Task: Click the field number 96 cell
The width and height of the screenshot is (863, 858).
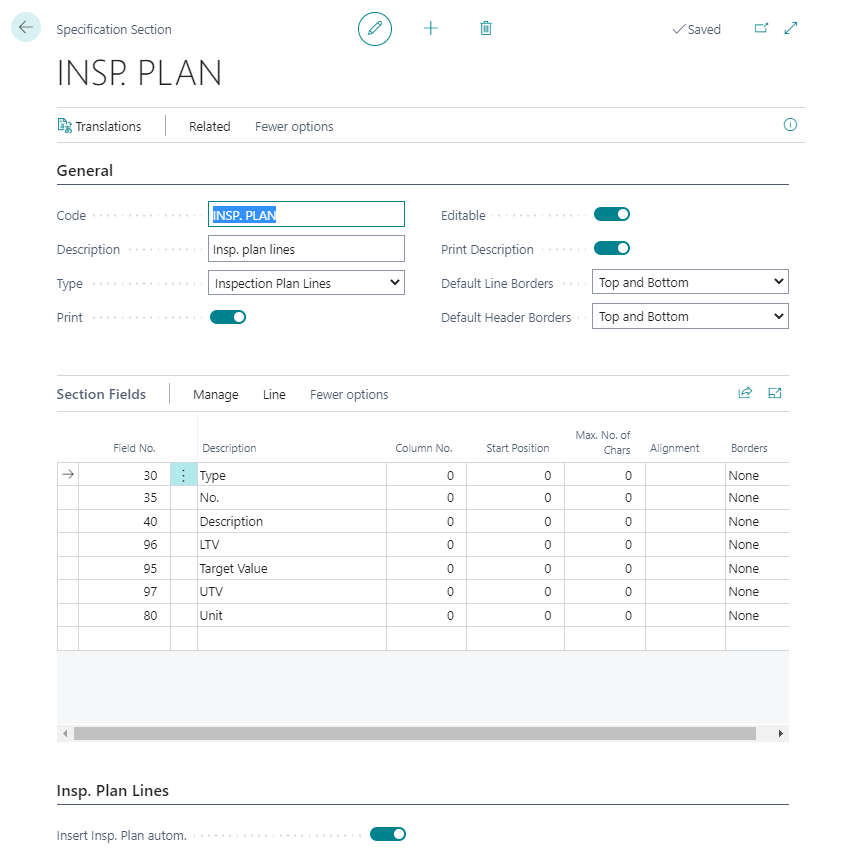Action: coord(124,544)
